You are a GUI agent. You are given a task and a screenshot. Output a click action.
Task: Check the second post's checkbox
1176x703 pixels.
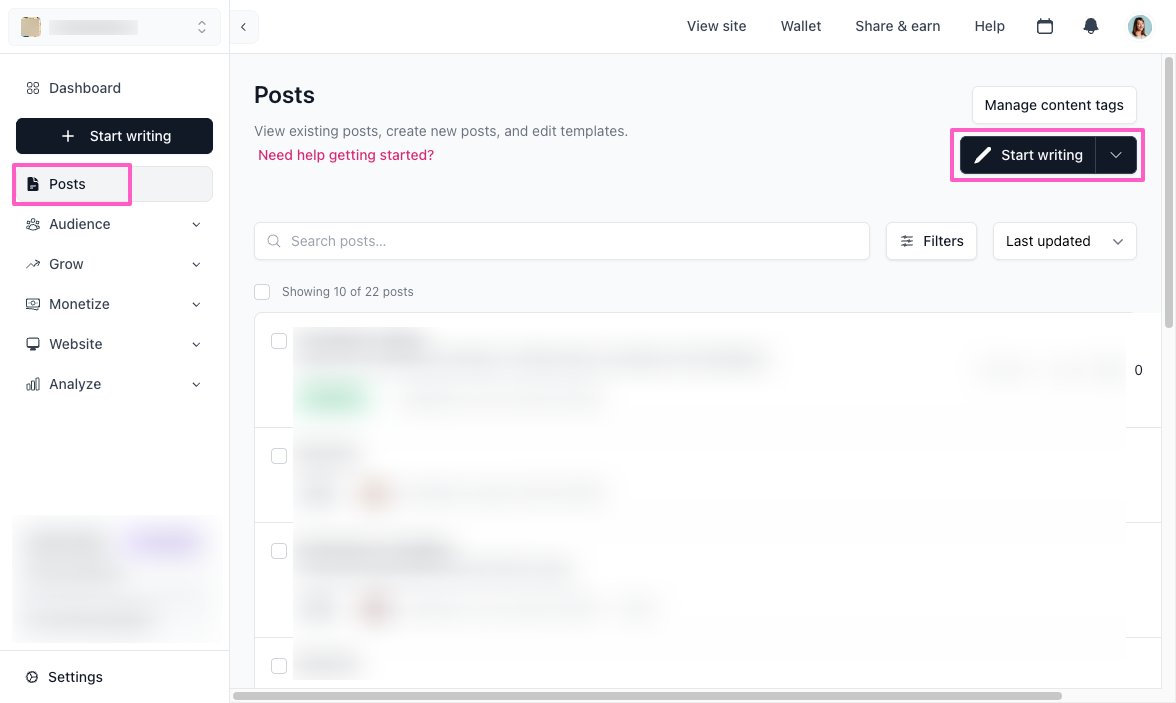[279, 456]
